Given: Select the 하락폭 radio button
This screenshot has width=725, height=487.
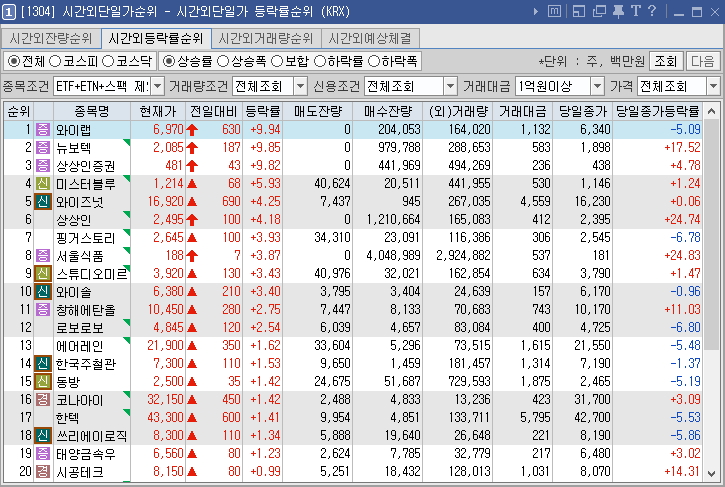Looking at the screenshot, I should (x=374, y=61).
